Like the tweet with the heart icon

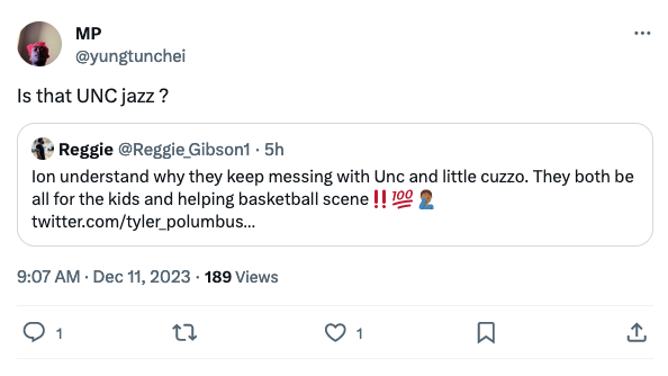point(335,333)
